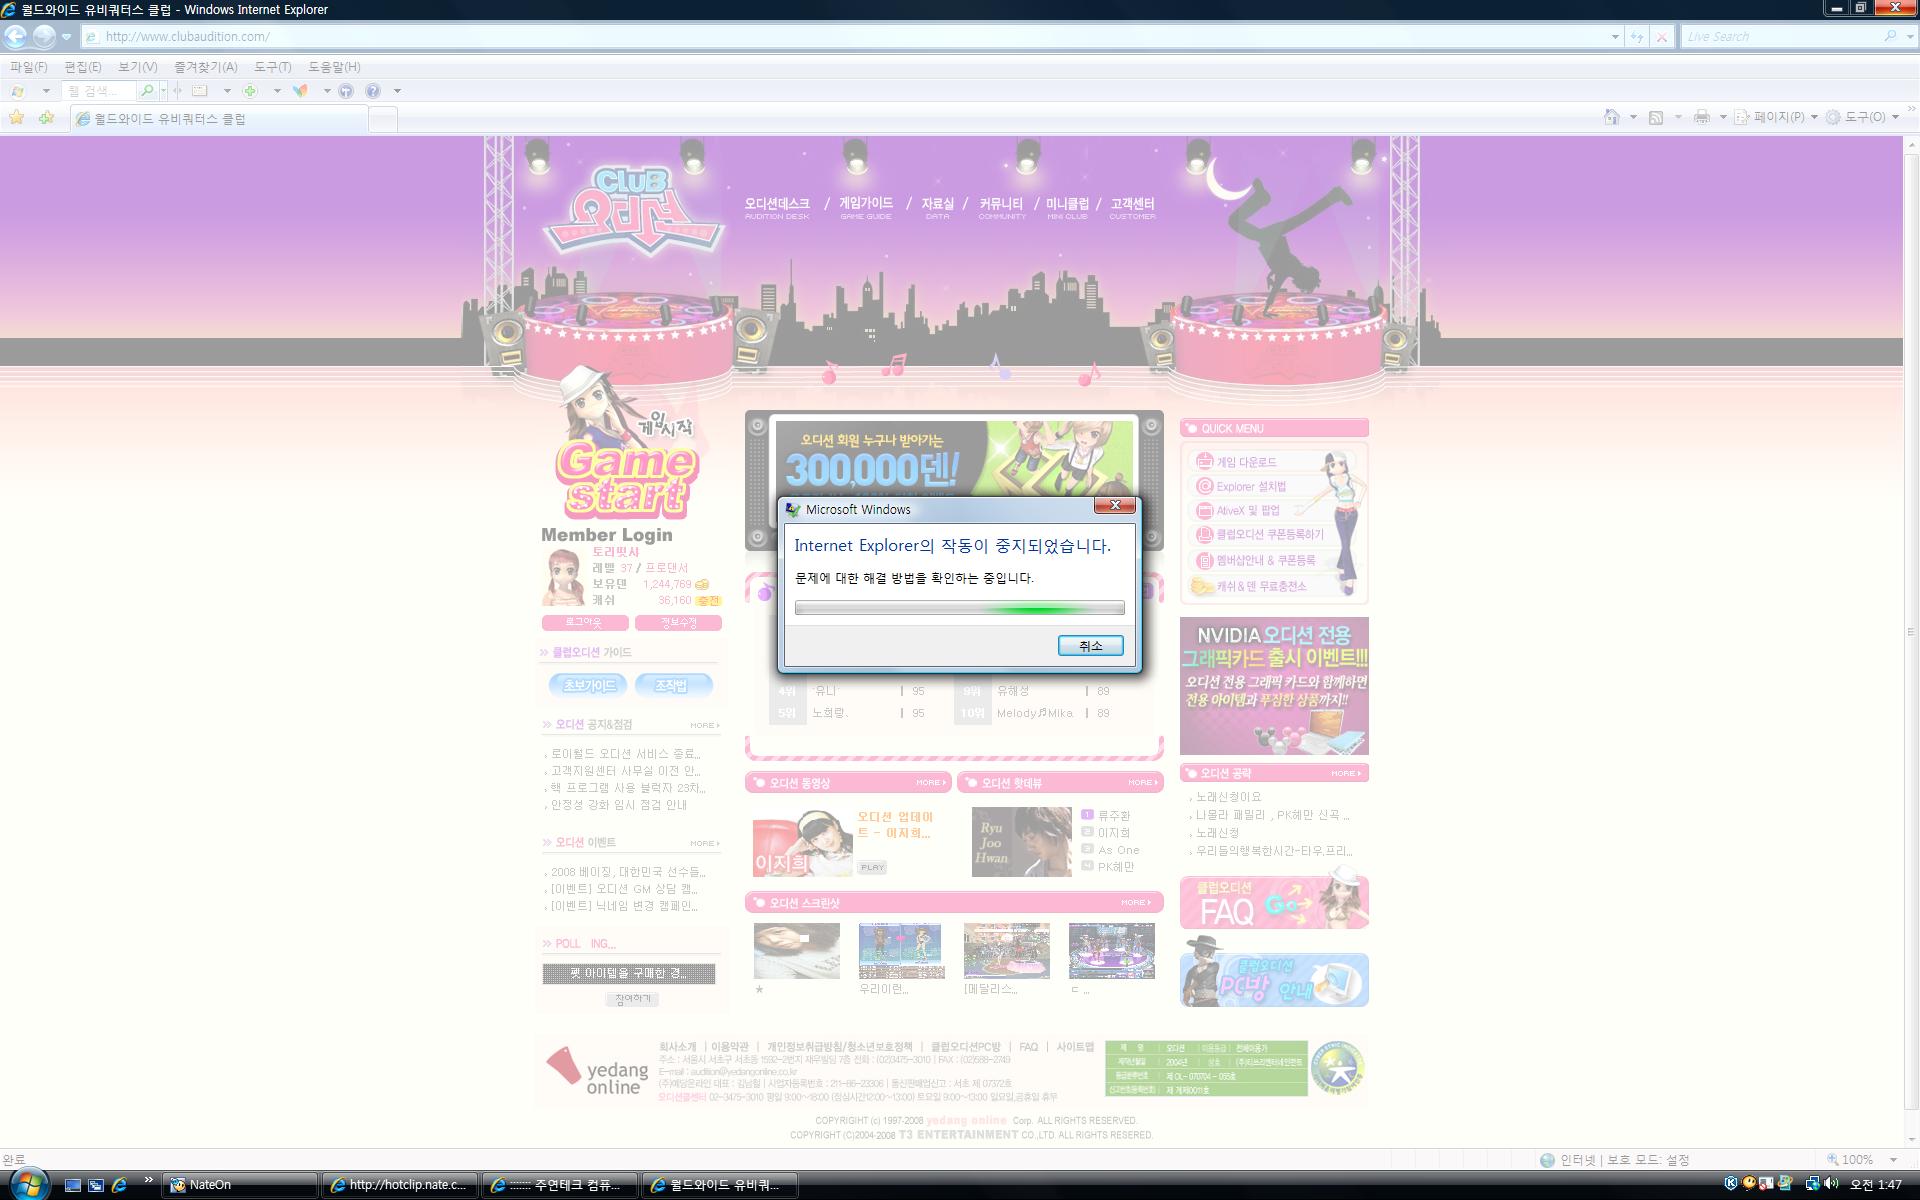Switch to hotclip.nate.com taskbar window
This screenshot has width=1920, height=1200.
click(x=400, y=1185)
